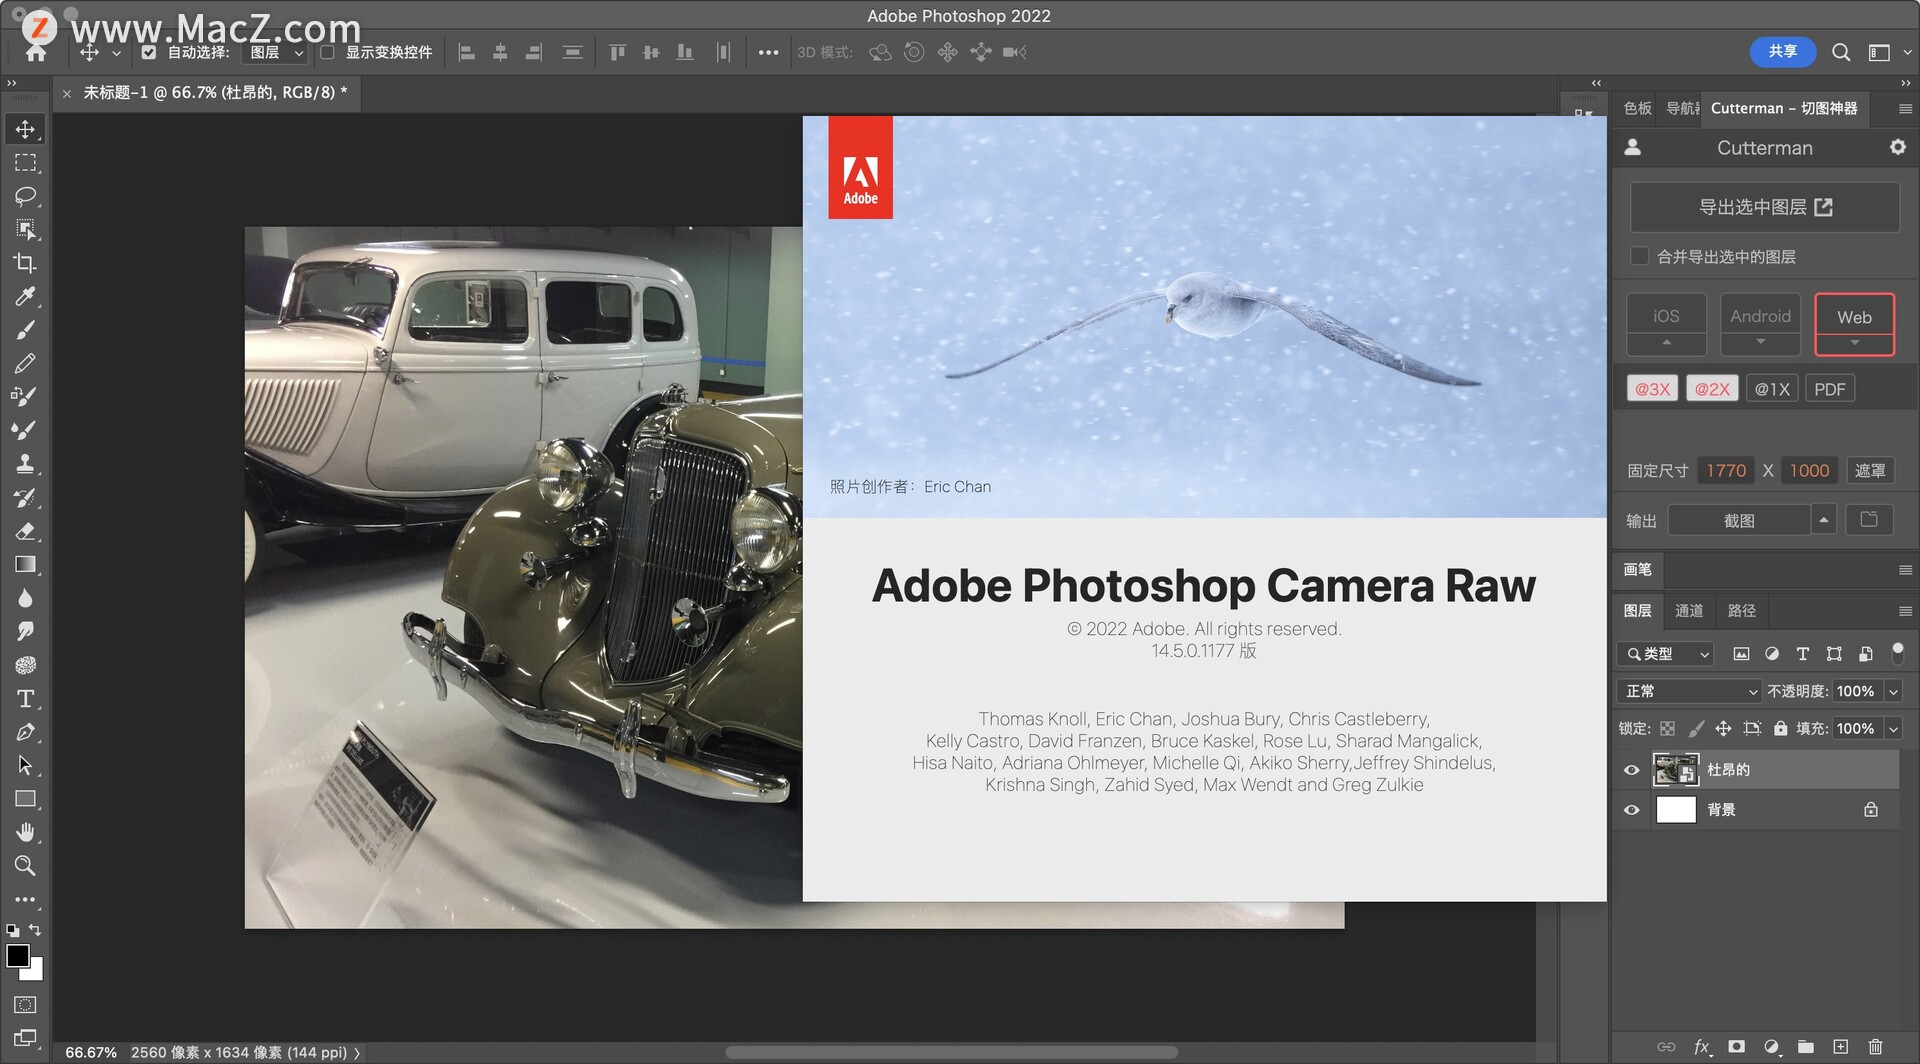Image resolution: width=1920 pixels, height=1064 pixels.
Task: Click the delete layer trash icon
Action: point(1875,1047)
